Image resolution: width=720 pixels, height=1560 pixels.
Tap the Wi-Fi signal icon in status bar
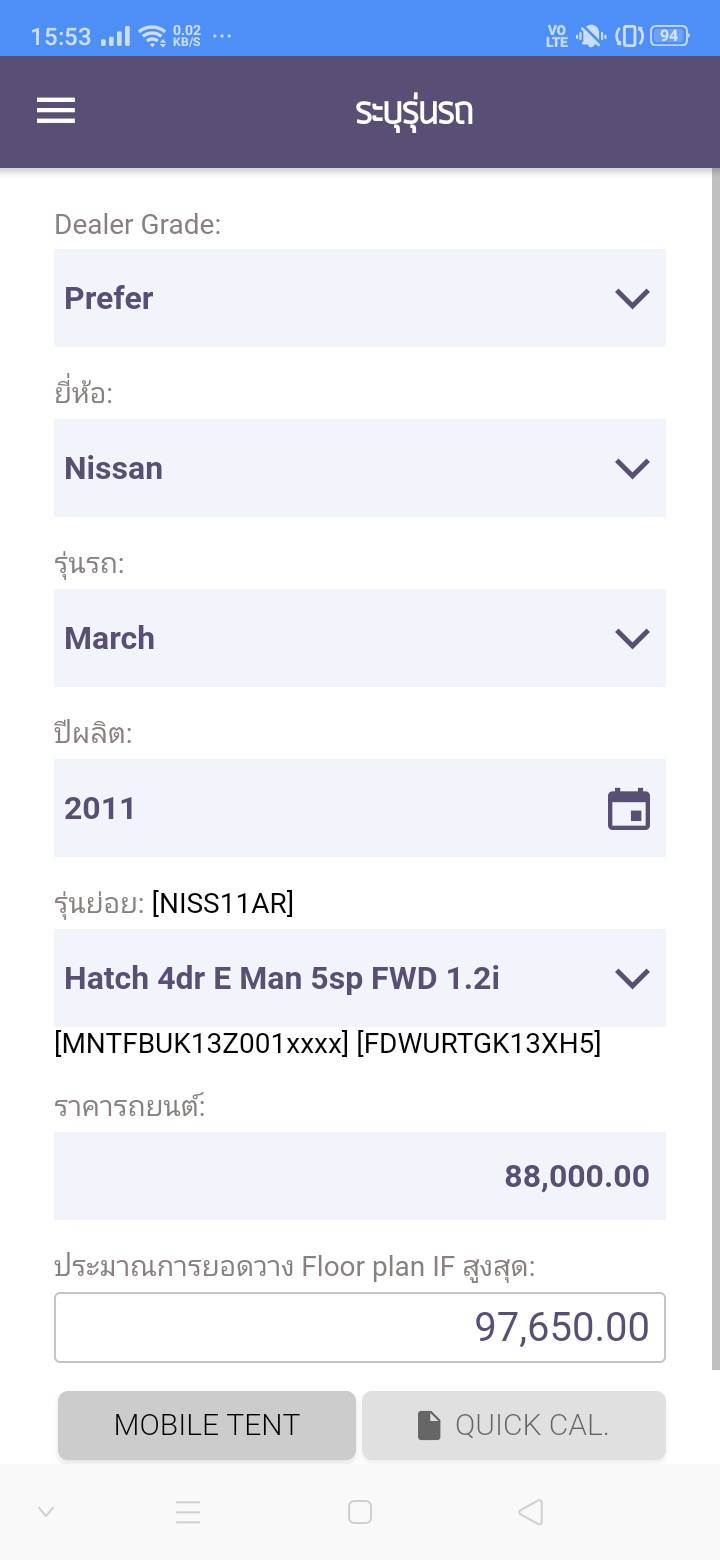tap(153, 37)
